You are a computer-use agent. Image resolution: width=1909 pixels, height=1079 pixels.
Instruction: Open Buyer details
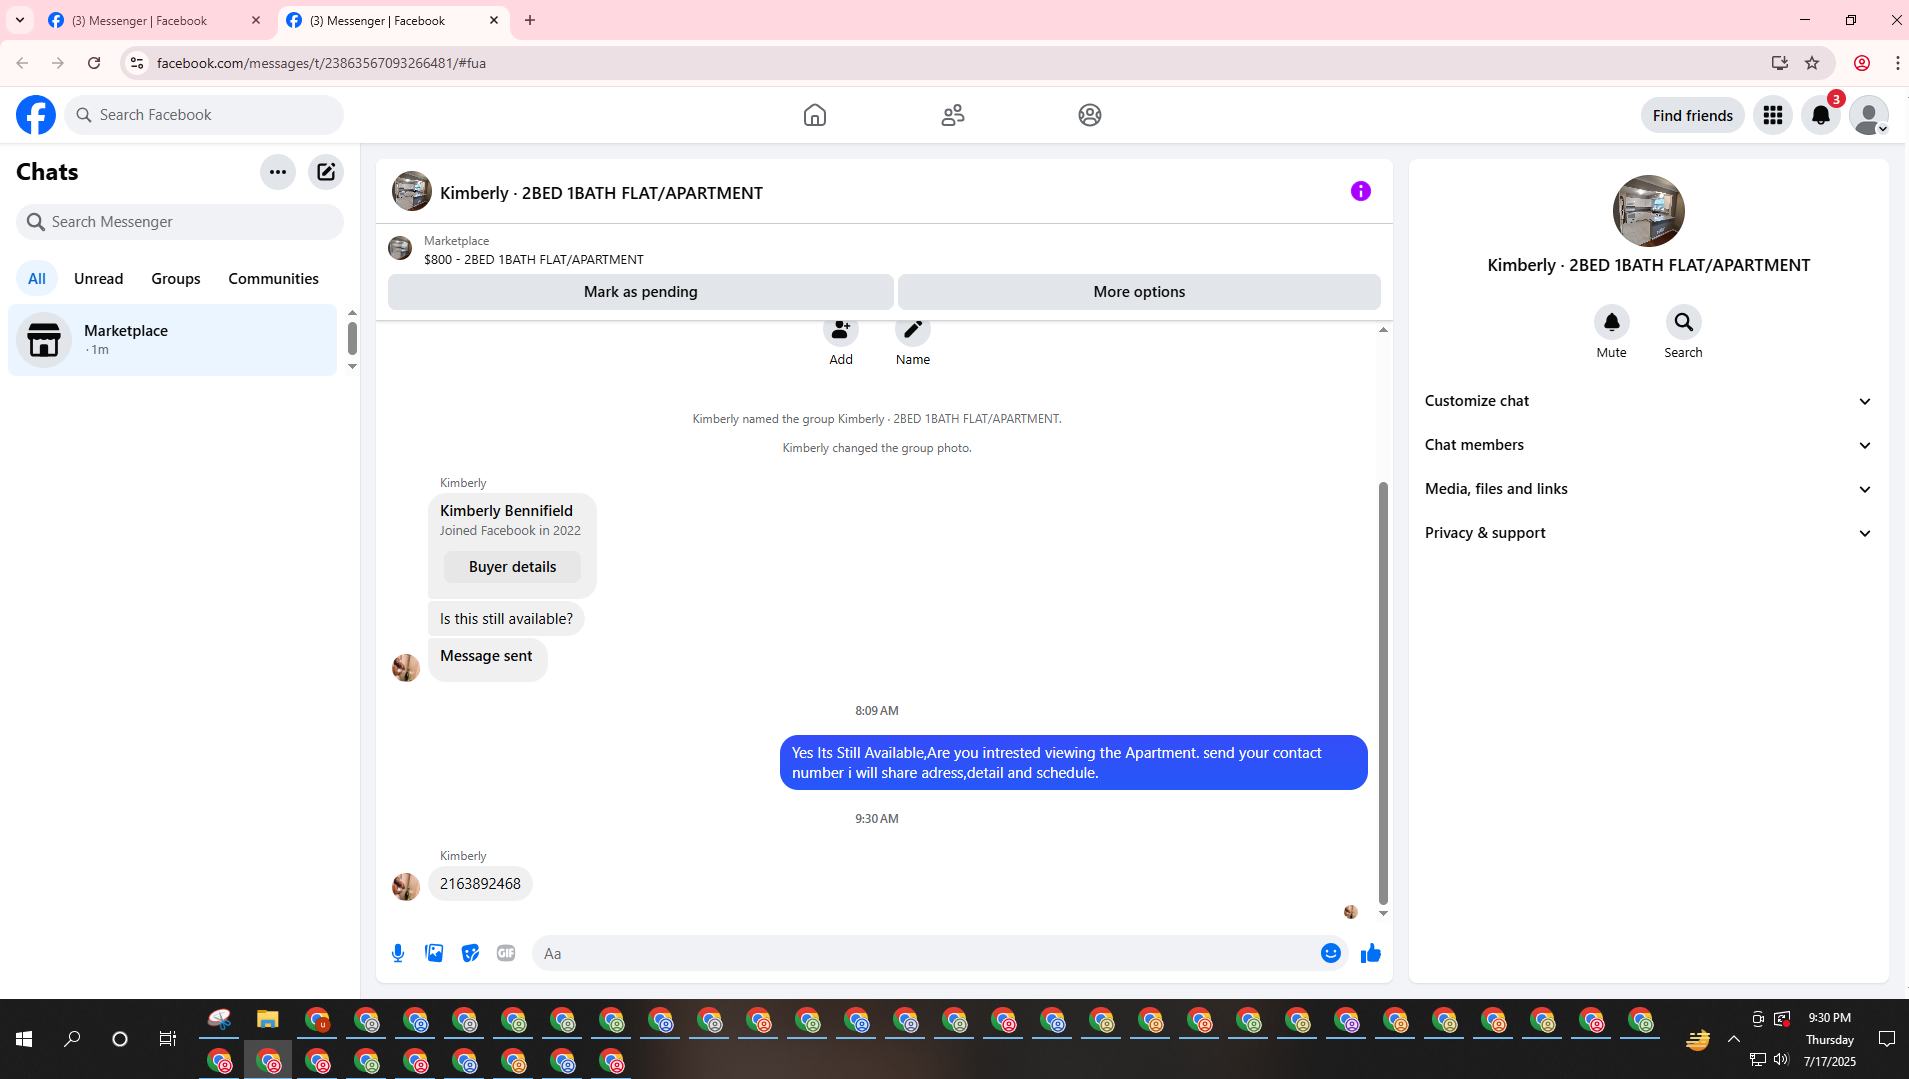point(512,567)
